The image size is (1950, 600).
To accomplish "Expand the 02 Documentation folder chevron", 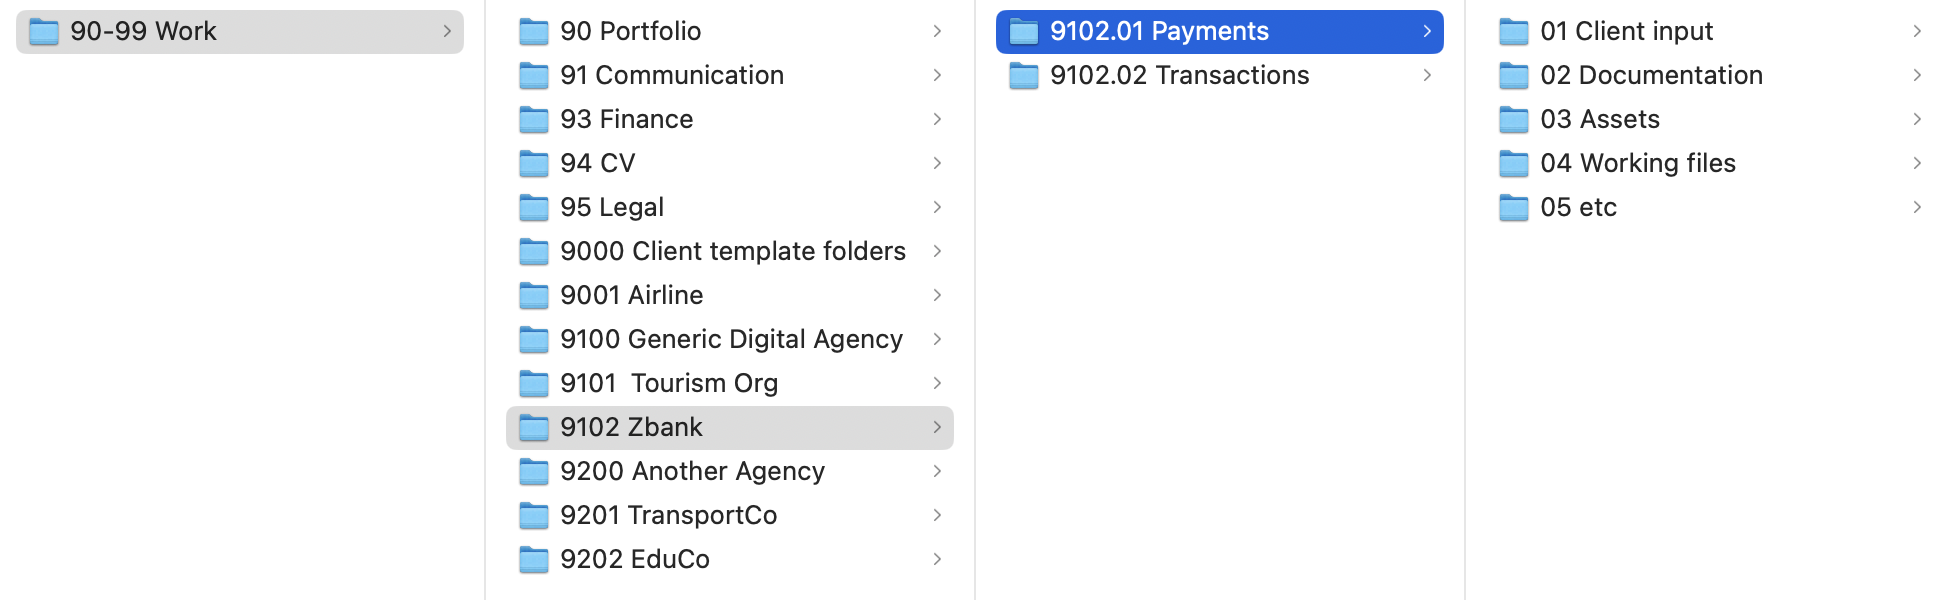I will point(1917,75).
